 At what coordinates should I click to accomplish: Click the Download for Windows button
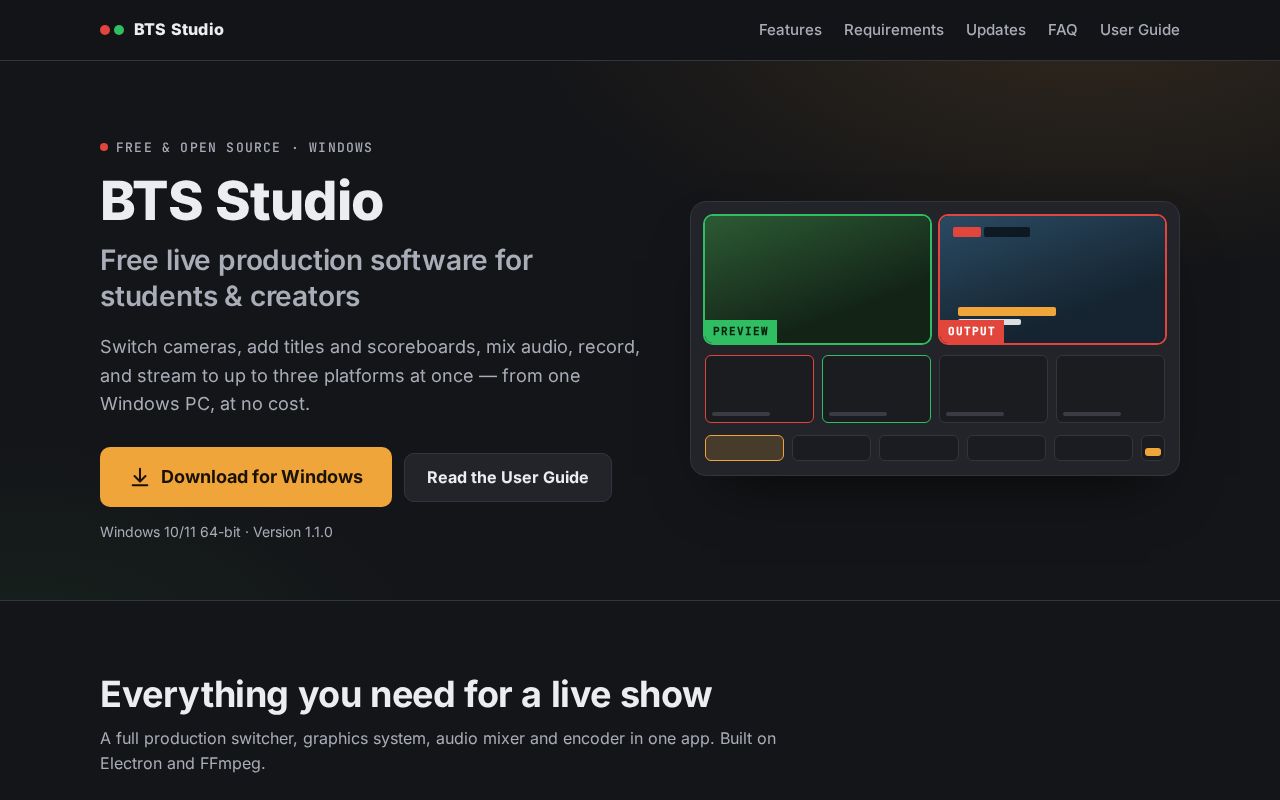tap(246, 477)
